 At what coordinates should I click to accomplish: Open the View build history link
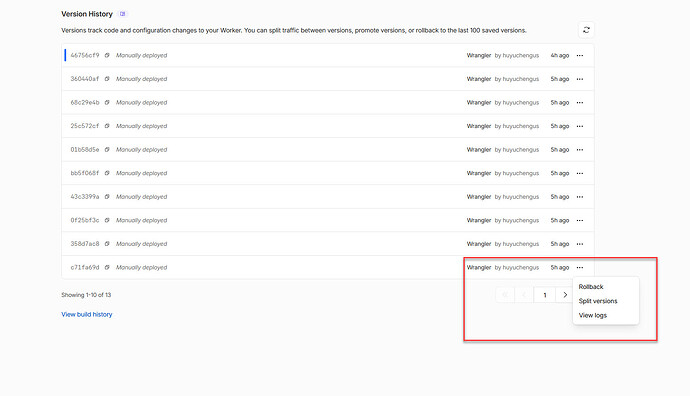[87, 315]
